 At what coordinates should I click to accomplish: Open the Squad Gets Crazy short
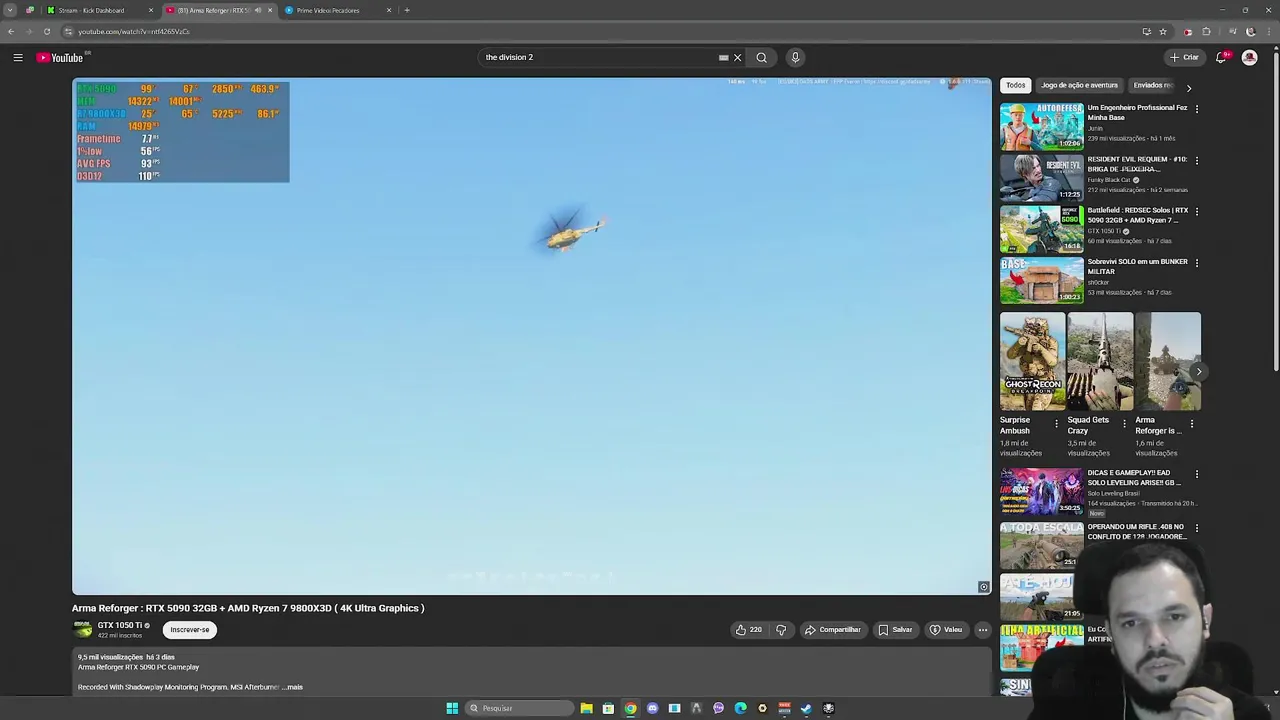pyautogui.click(x=1100, y=361)
